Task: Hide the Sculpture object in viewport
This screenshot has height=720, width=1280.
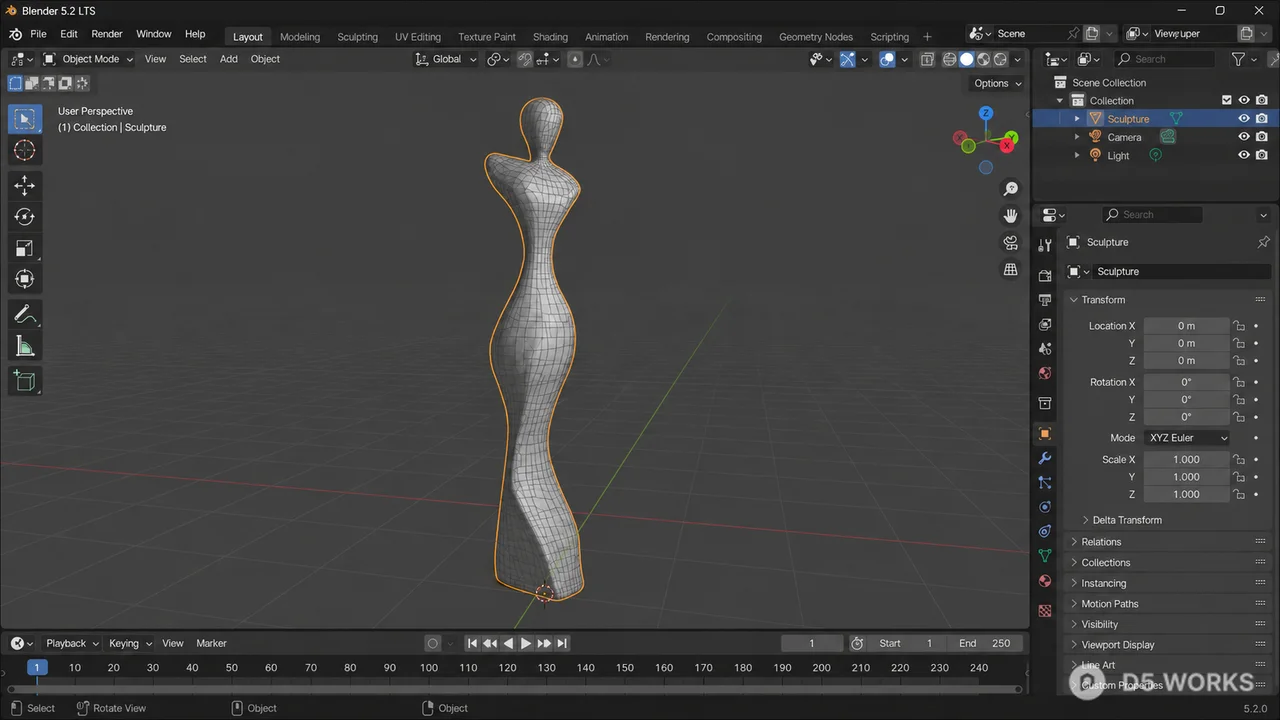Action: [1244, 119]
